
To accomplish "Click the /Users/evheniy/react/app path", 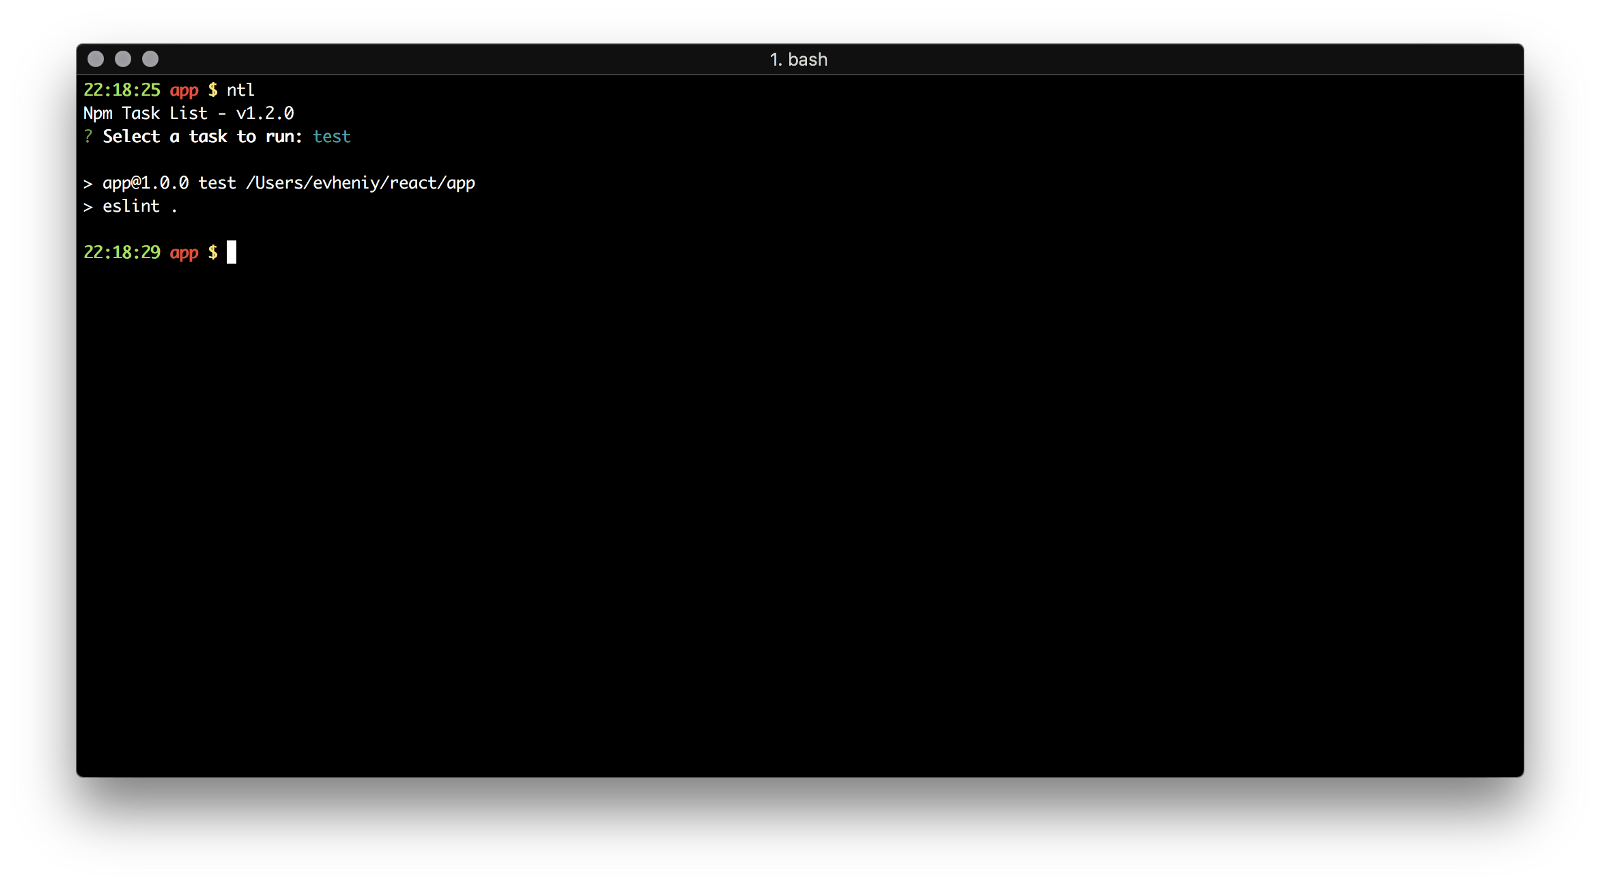I will coord(360,183).
